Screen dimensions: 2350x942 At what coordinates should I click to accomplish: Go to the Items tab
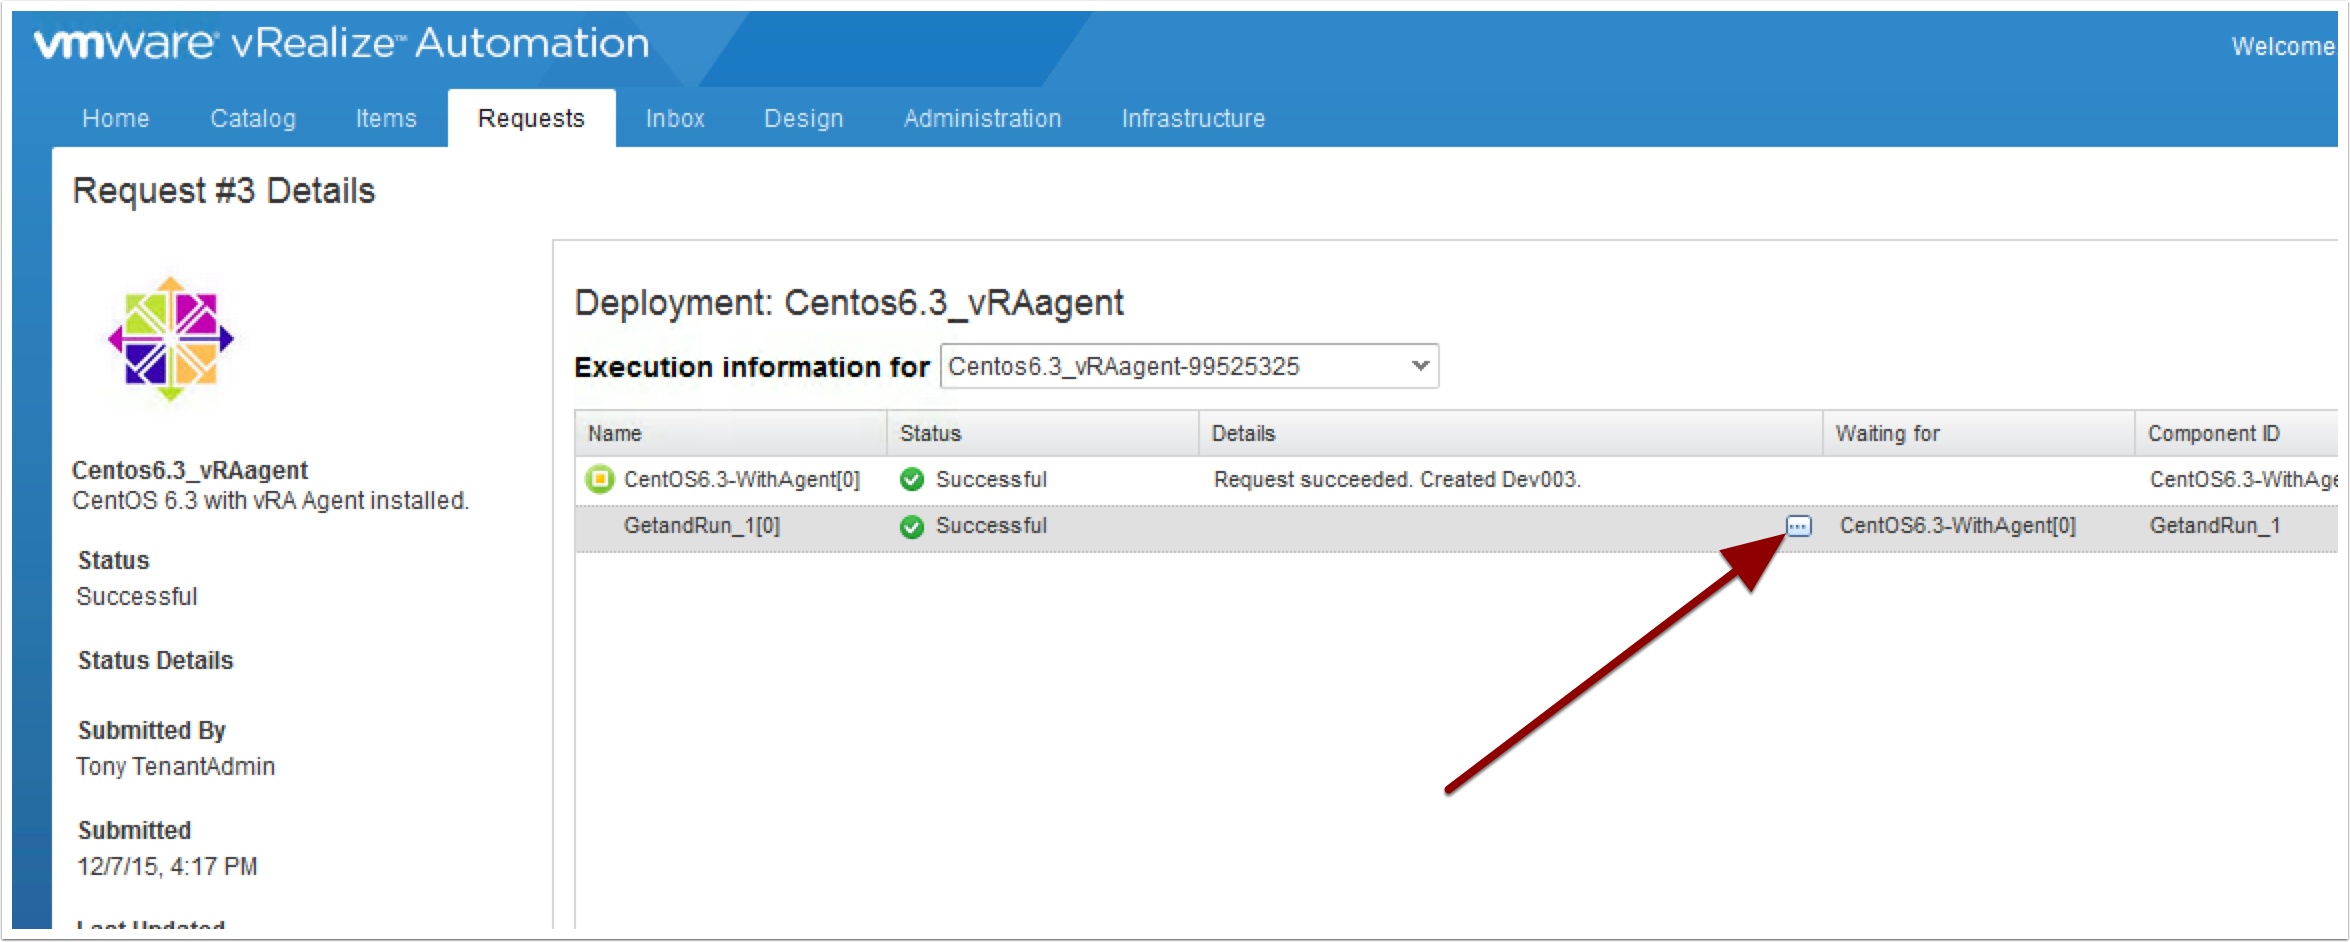pyautogui.click(x=386, y=119)
